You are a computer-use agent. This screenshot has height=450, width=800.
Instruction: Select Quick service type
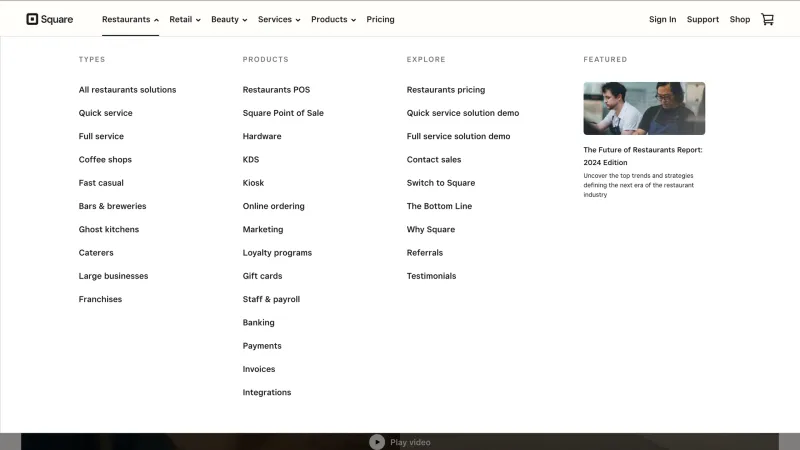(x=105, y=113)
